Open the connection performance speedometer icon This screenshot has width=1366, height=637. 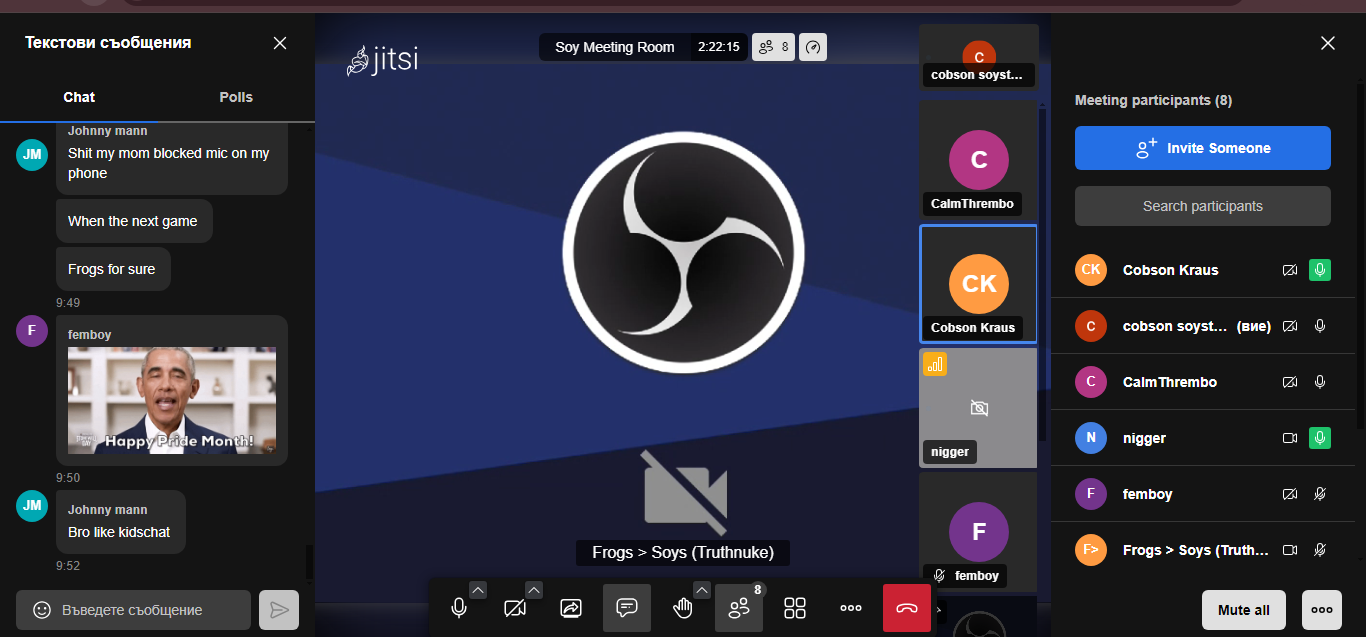[x=813, y=47]
